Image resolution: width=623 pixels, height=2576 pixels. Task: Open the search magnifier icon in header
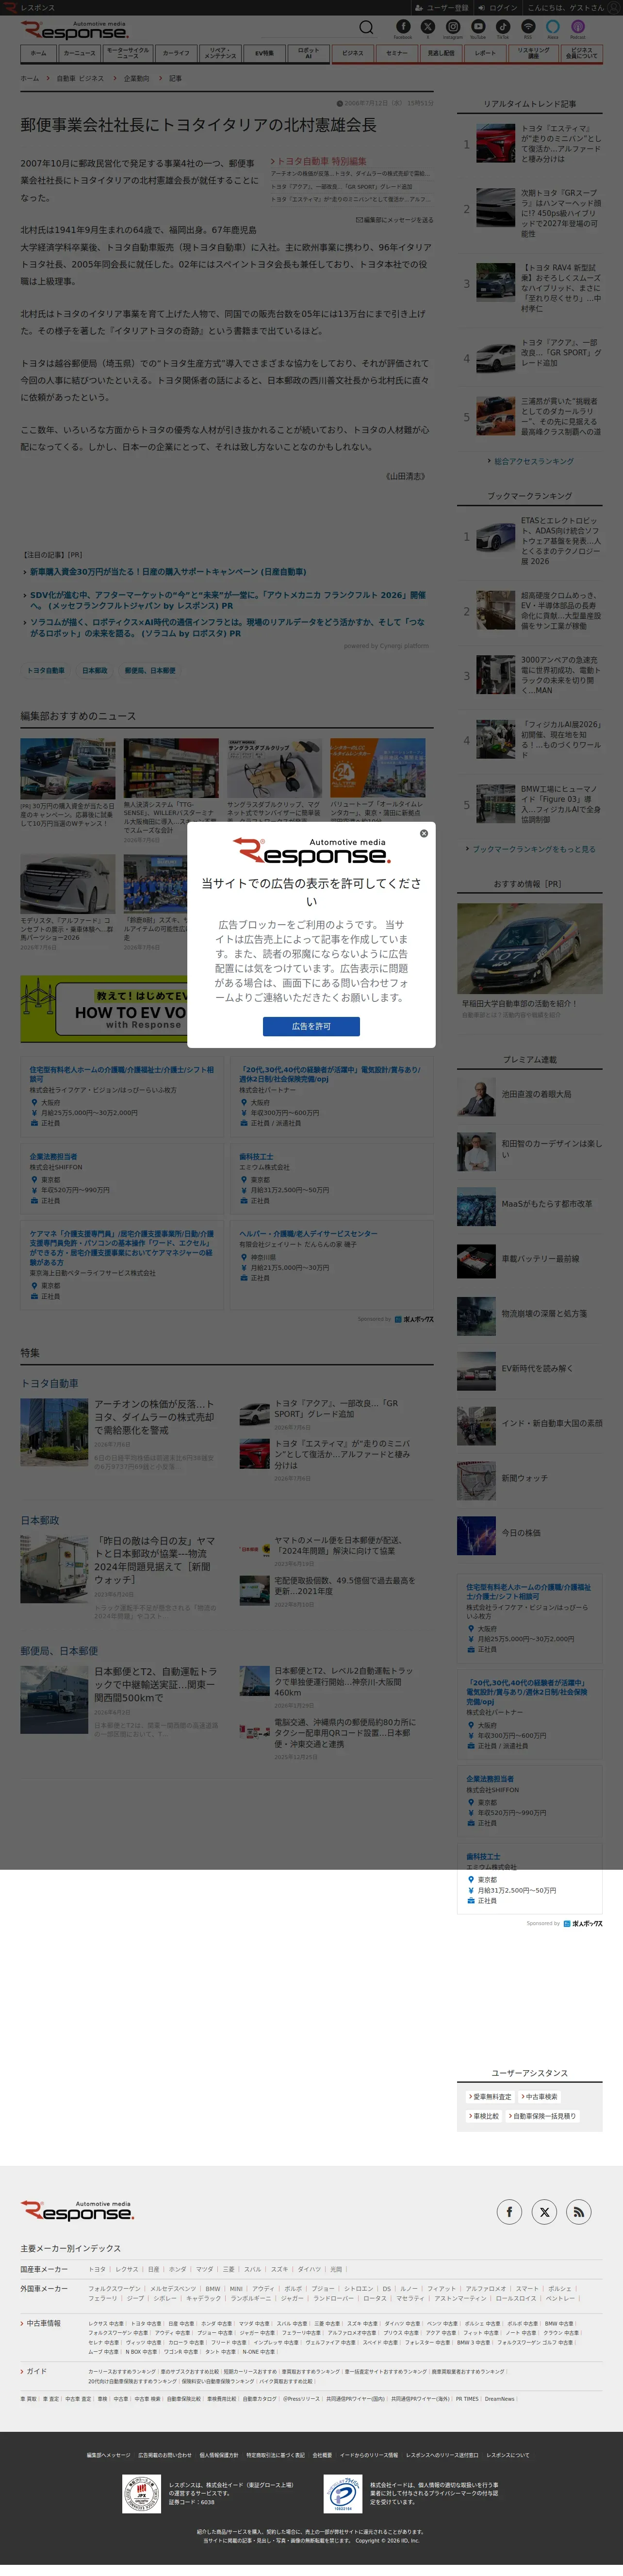[367, 27]
